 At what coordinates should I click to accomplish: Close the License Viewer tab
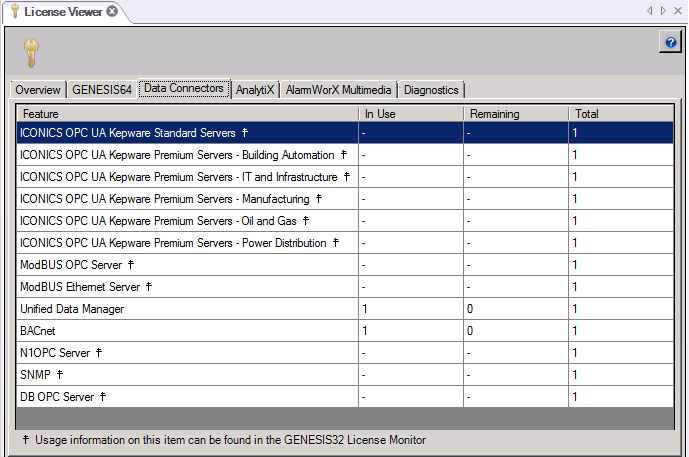tap(112, 11)
